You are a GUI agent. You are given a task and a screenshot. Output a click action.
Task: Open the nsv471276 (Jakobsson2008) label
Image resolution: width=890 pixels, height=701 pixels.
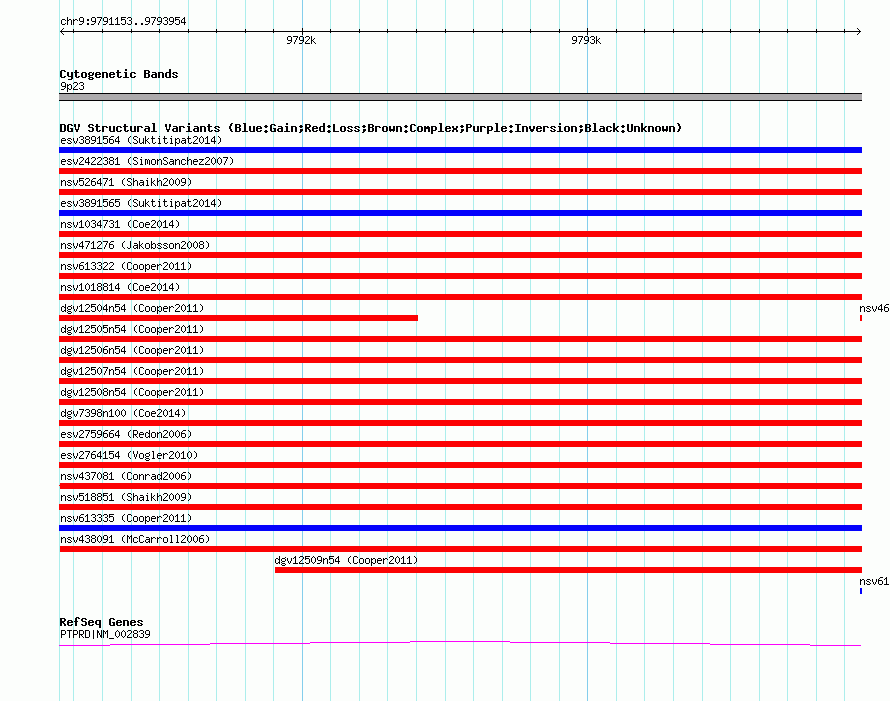point(135,245)
